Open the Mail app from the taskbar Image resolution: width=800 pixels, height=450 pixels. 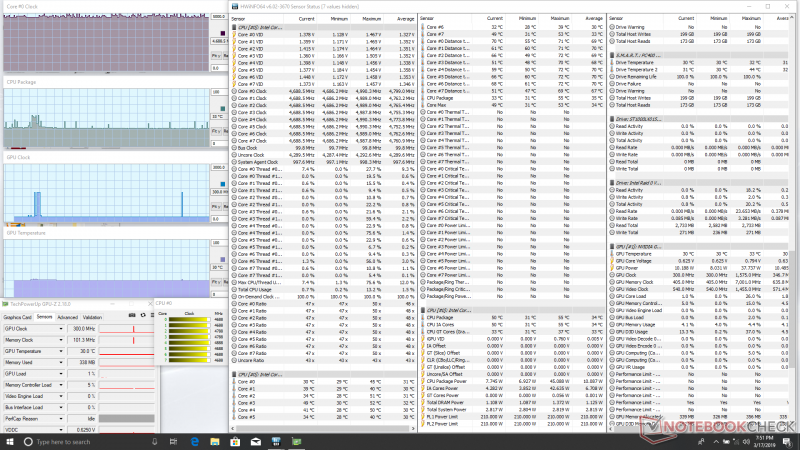256,441
